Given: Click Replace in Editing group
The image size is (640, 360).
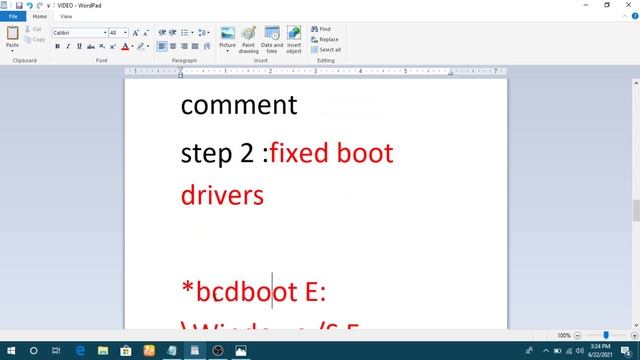Looking at the screenshot, I should [x=324, y=40].
